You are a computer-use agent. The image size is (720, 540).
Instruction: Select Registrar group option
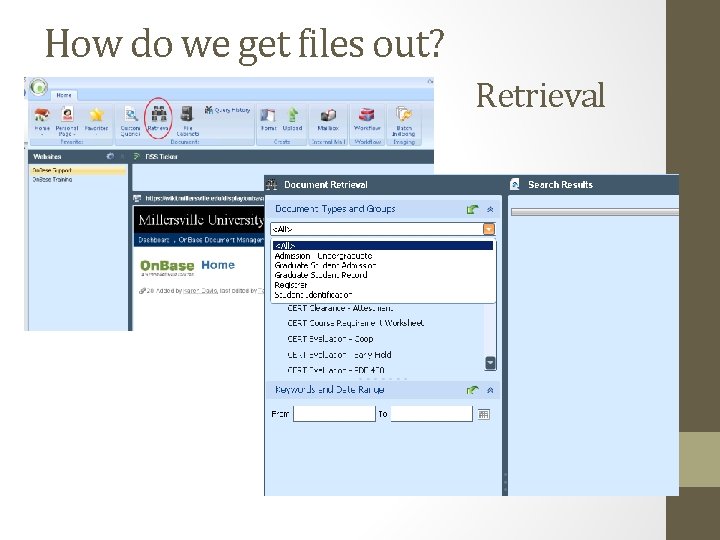(x=291, y=285)
